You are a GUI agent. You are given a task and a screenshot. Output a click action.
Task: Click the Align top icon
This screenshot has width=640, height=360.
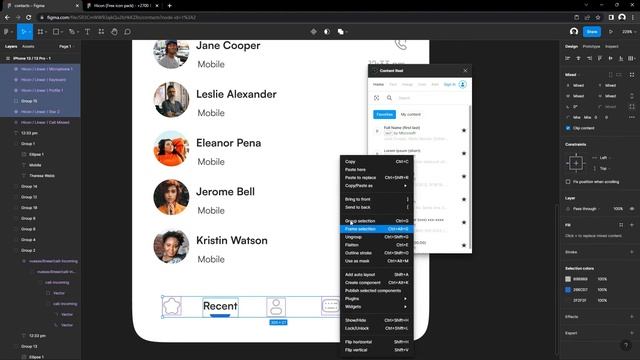600,58
